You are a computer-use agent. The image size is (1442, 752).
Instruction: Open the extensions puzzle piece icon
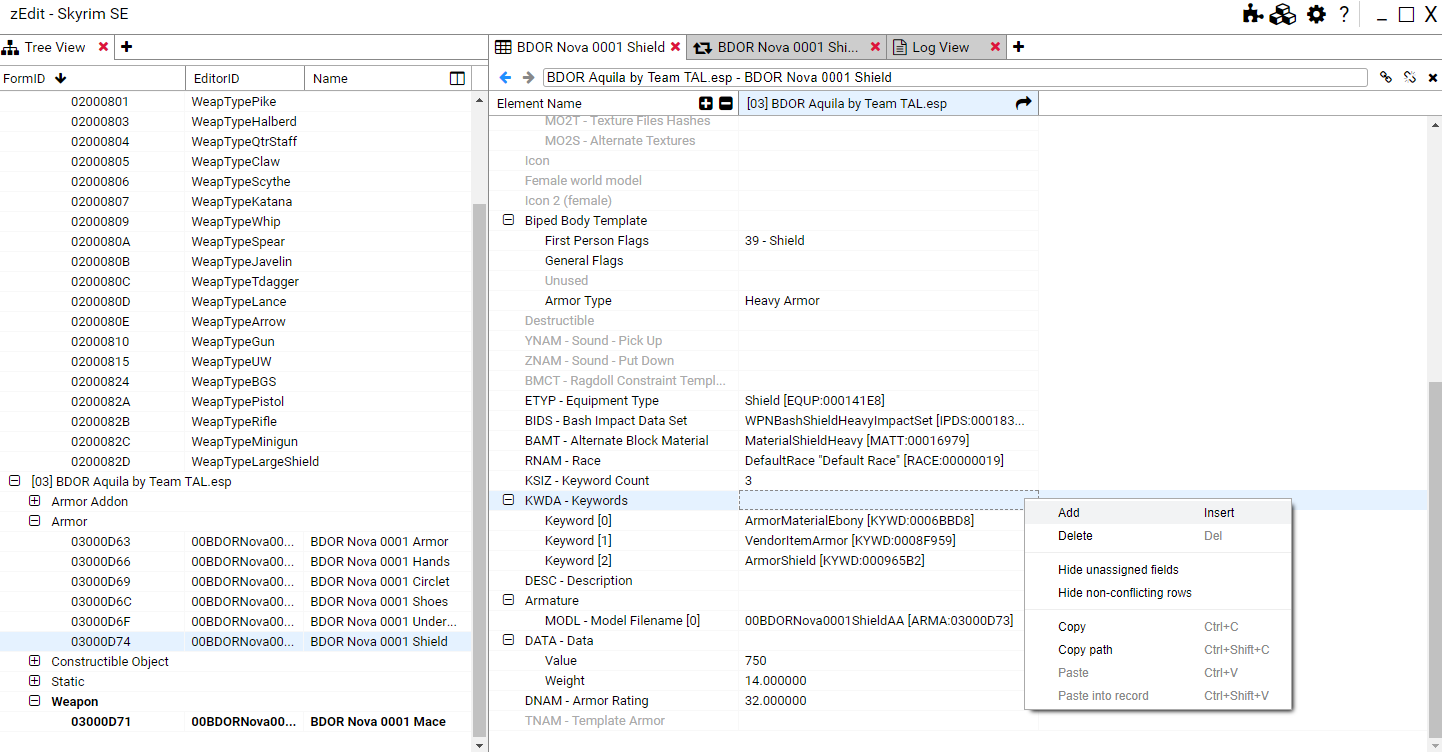click(1252, 14)
